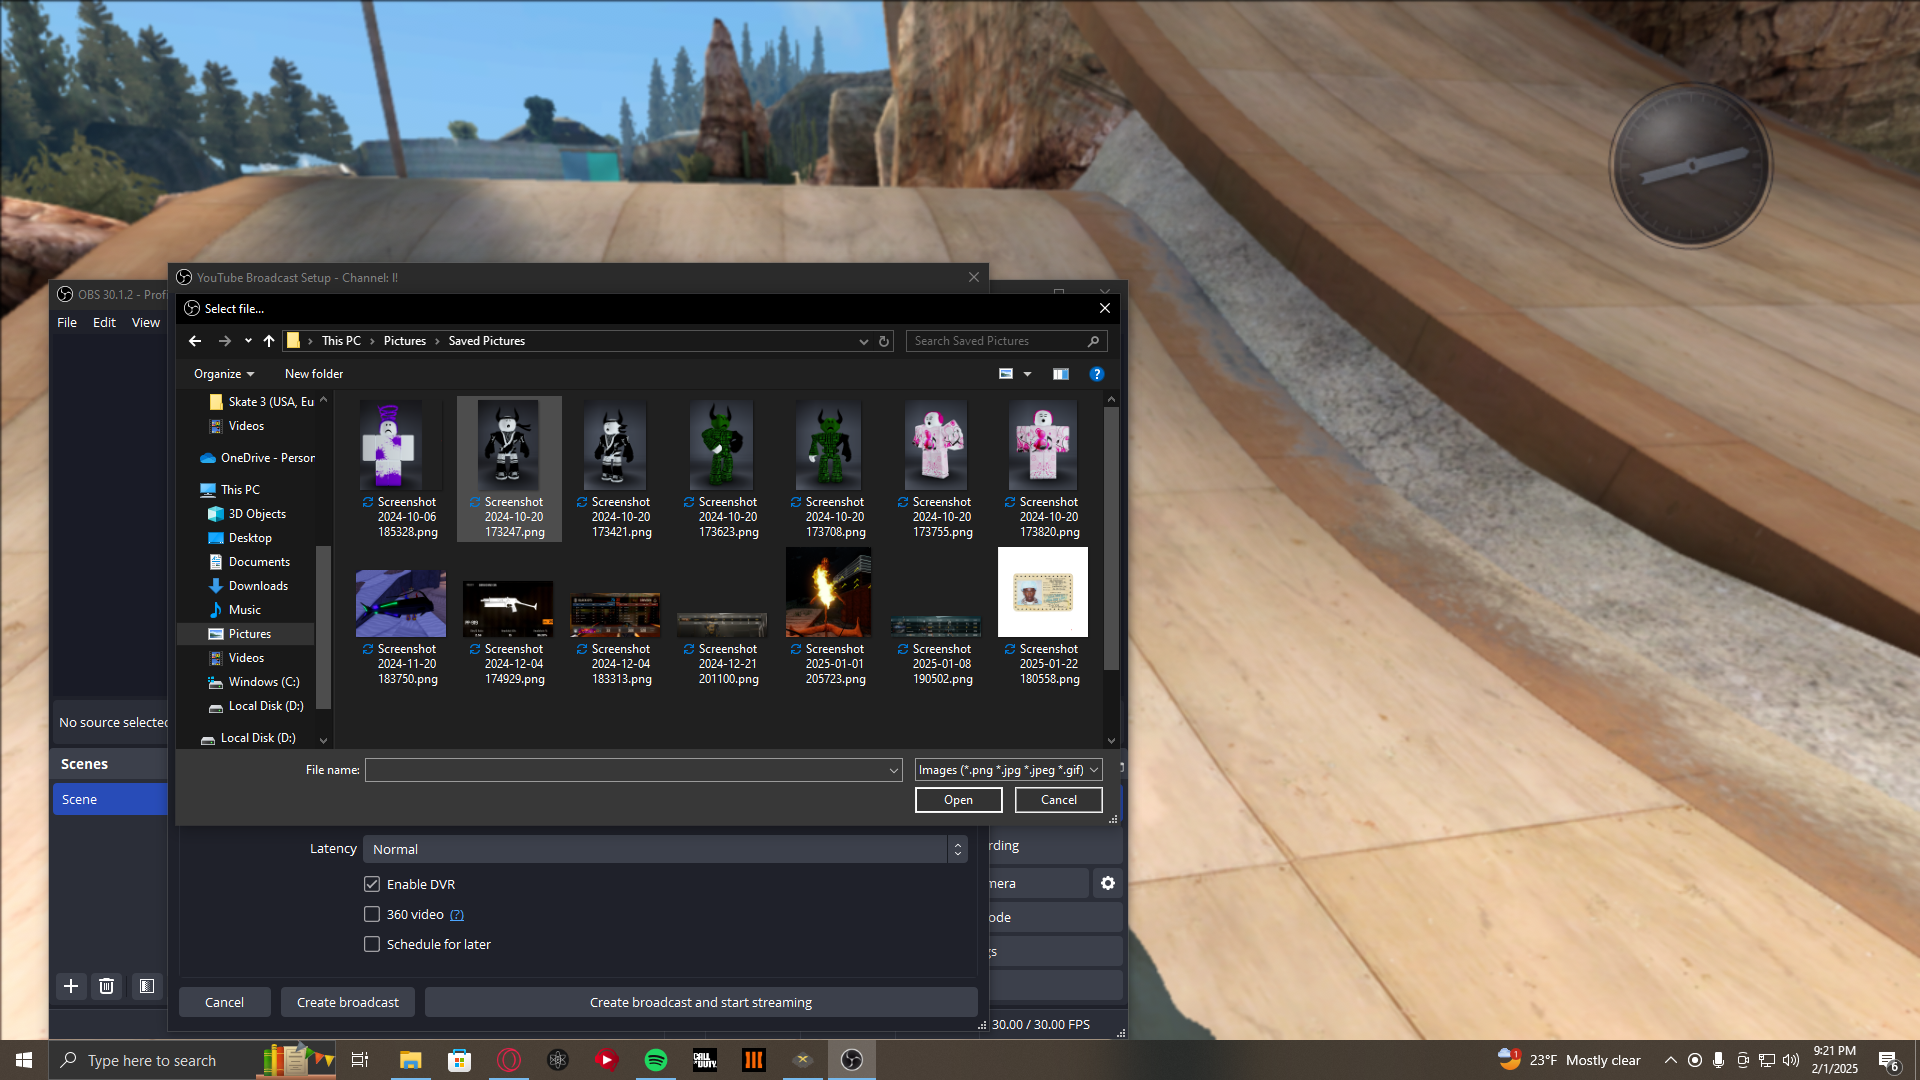Open Spotify from the taskbar
The width and height of the screenshot is (1920, 1080).
pyautogui.click(x=656, y=1060)
